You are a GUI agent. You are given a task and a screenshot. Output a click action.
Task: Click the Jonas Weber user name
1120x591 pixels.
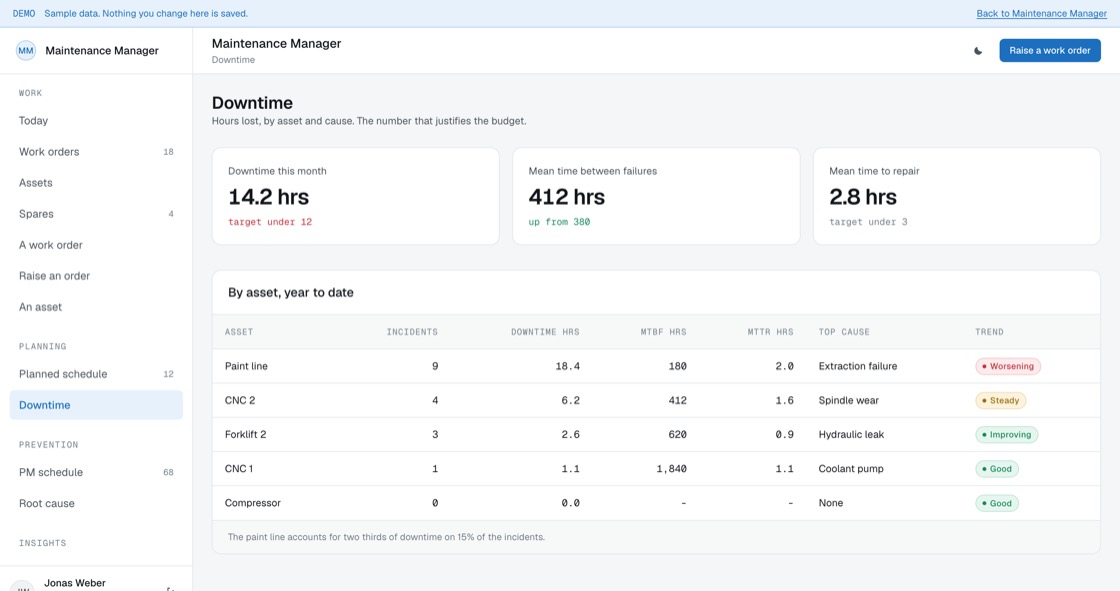click(74, 583)
